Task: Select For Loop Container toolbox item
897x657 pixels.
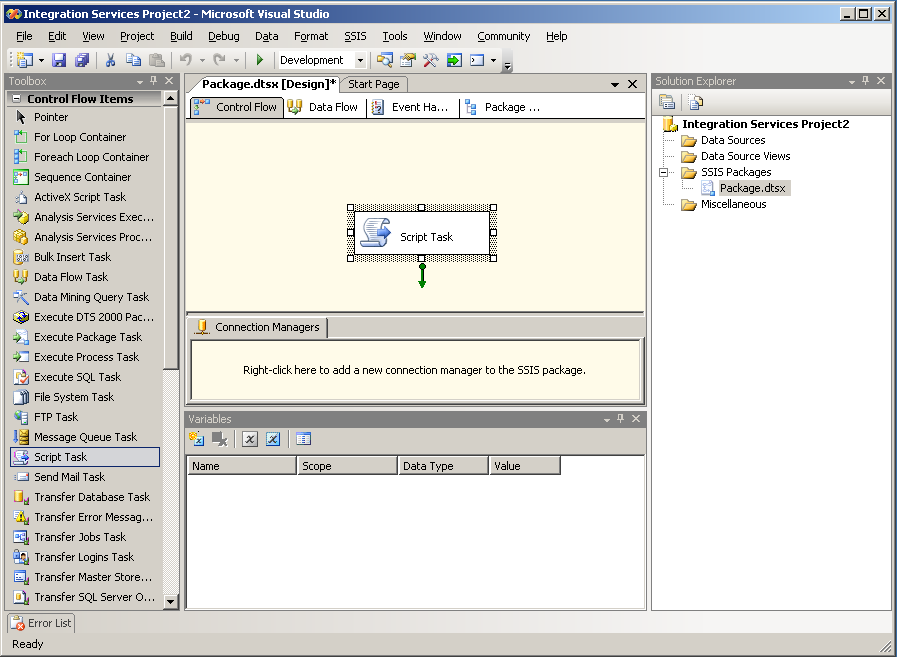Action: click(x=85, y=137)
